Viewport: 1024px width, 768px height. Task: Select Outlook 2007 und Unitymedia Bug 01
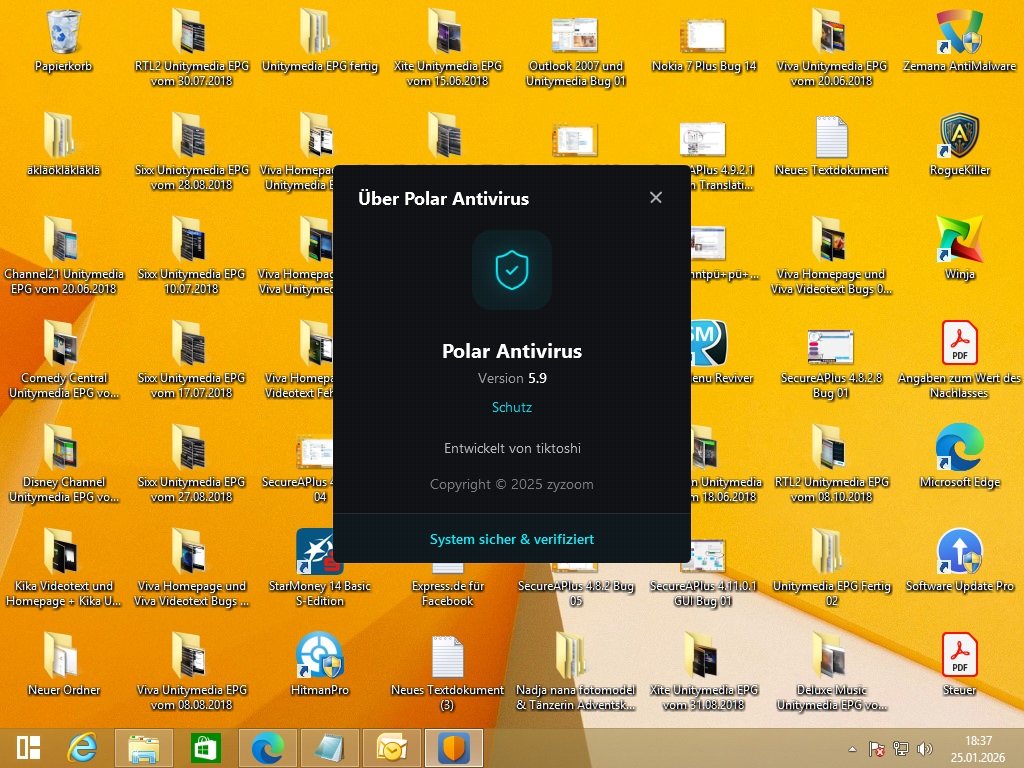575,52
